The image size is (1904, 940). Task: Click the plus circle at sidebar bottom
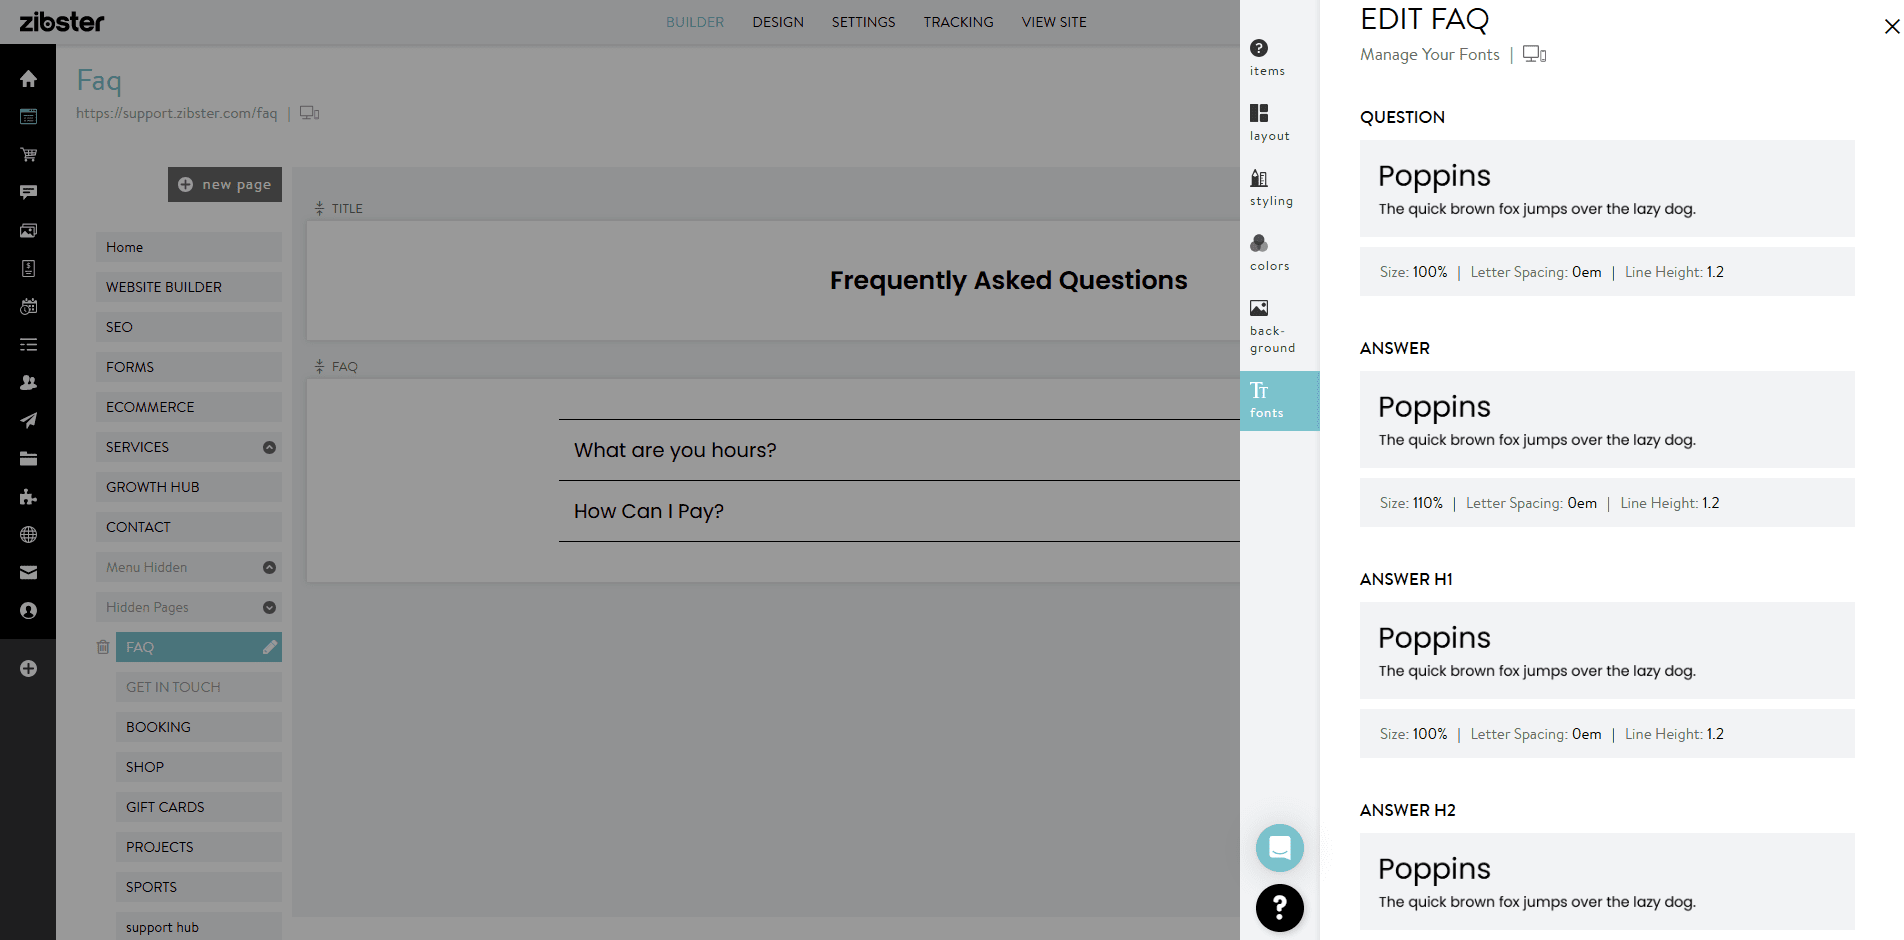pos(28,668)
